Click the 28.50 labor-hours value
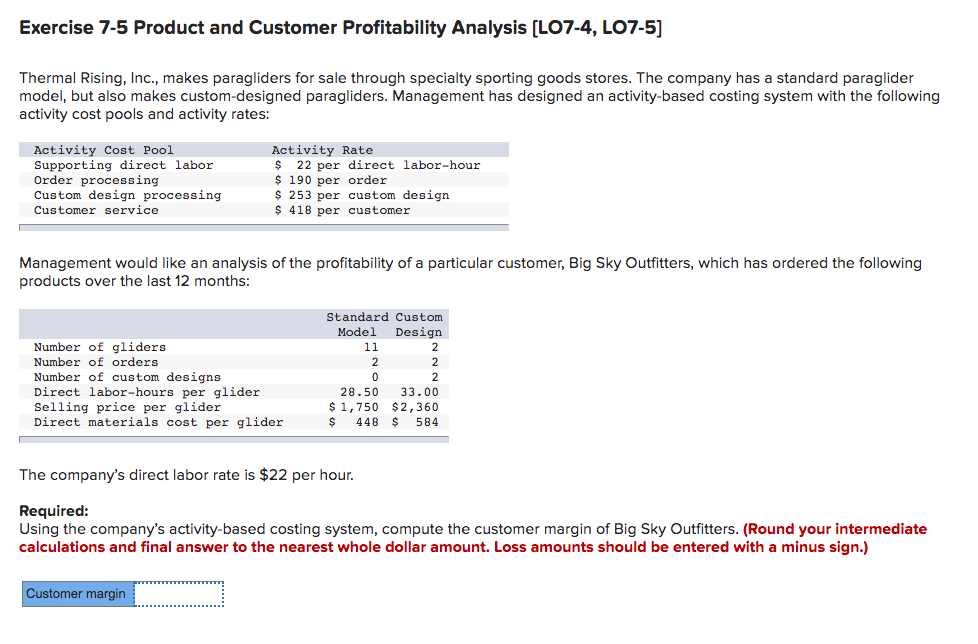978x644 pixels. coord(359,392)
